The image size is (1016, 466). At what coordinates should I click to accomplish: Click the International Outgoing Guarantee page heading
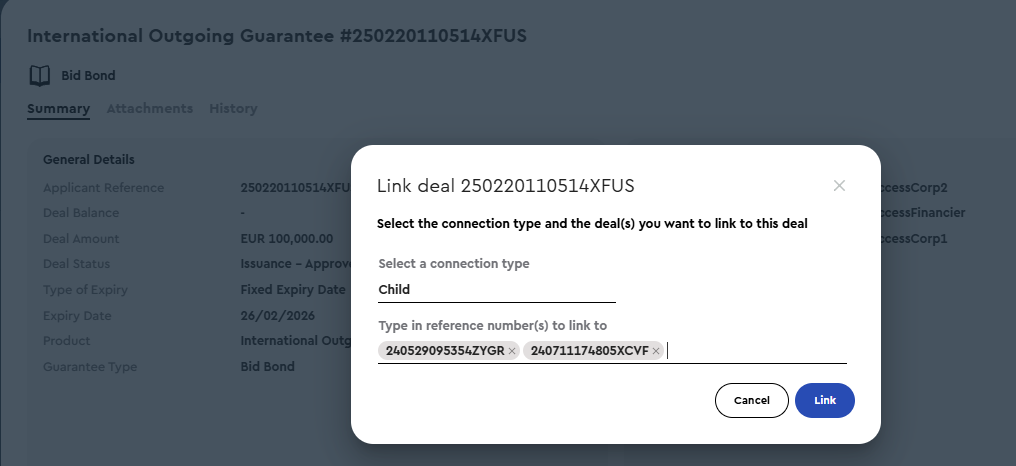pyautogui.click(x=277, y=36)
